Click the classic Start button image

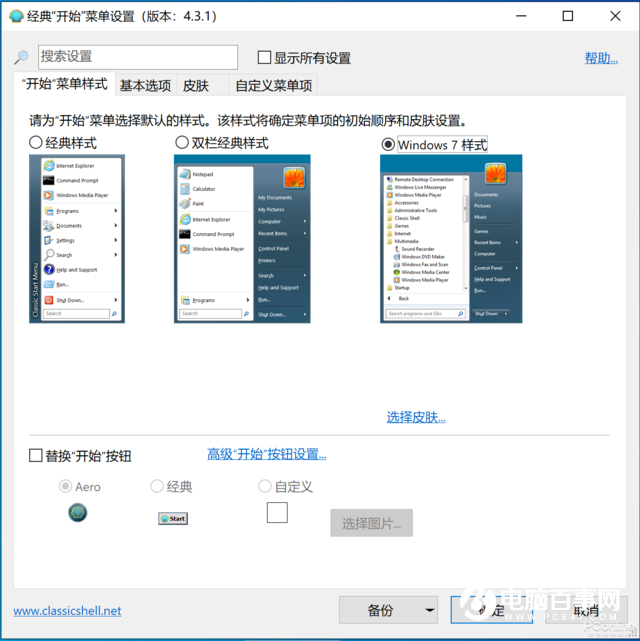click(172, 518)
